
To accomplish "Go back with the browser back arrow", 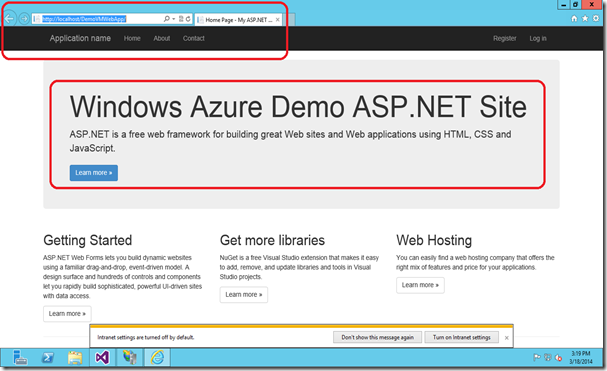I will pyautogui.click(x=9, y=18).
